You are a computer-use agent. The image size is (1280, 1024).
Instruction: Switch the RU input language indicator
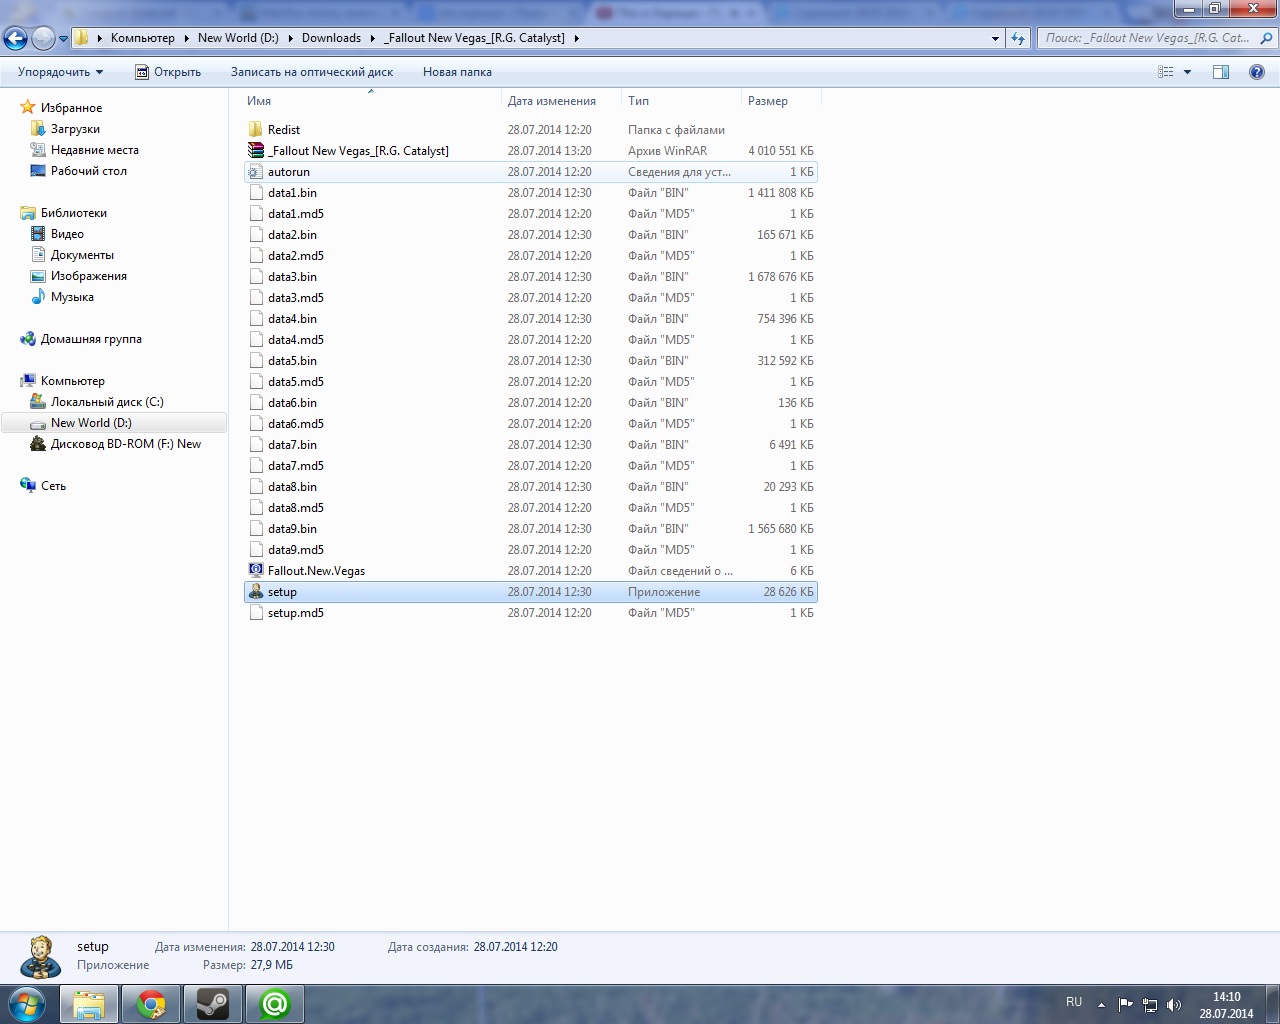click(x=1074, y=1002)
